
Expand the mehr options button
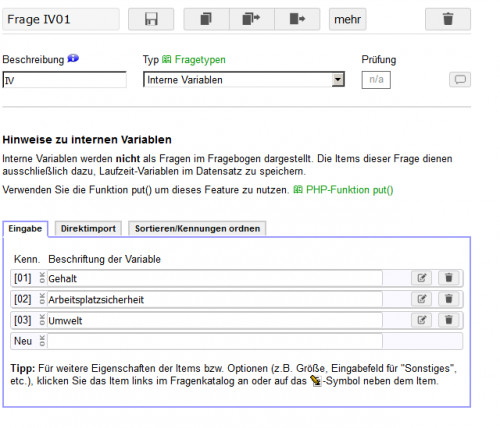[x=347, y=19]
